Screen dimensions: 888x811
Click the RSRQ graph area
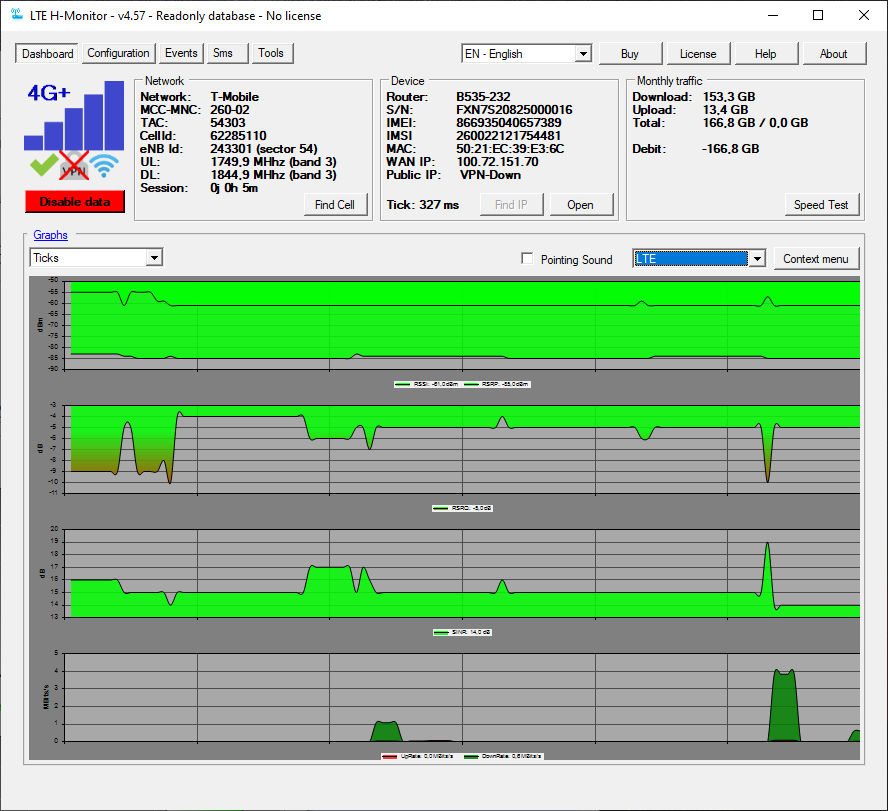(x=462, y=449)
